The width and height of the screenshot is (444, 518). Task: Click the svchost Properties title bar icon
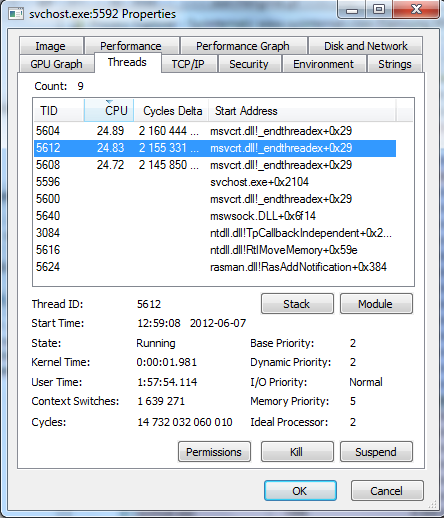pos(16,14)
